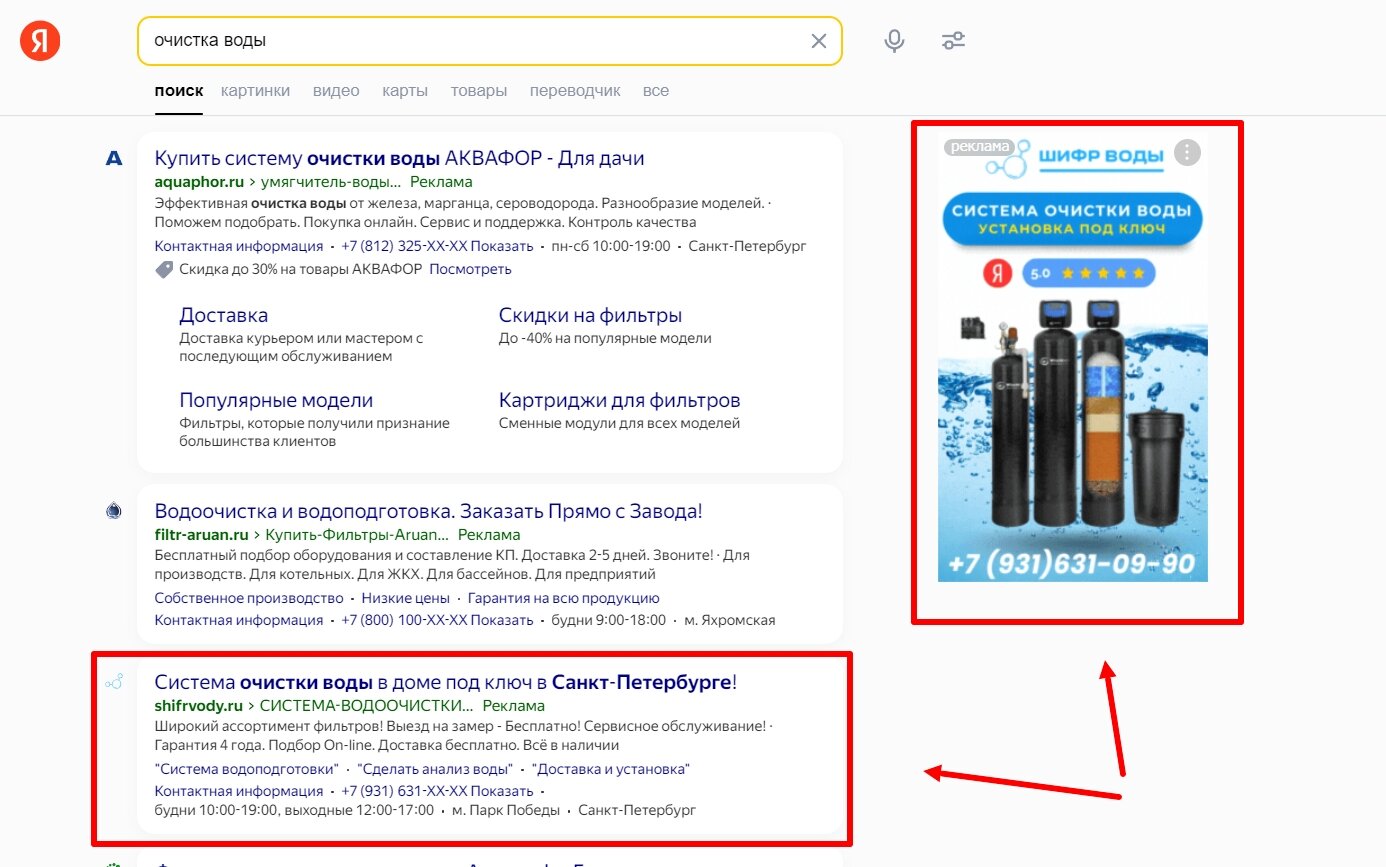Clear the search query with X icon
Image resolution: width=1386 pixels, height=867 pixels.
tap(818, 41)
